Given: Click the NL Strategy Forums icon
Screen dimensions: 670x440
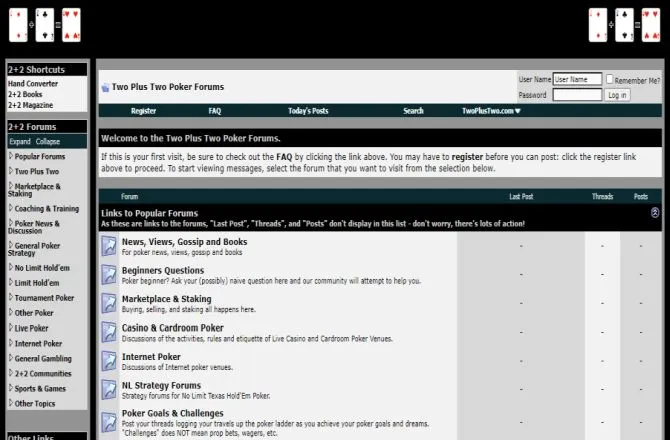Looking at the screenshot, I should [x=109, y=390].
